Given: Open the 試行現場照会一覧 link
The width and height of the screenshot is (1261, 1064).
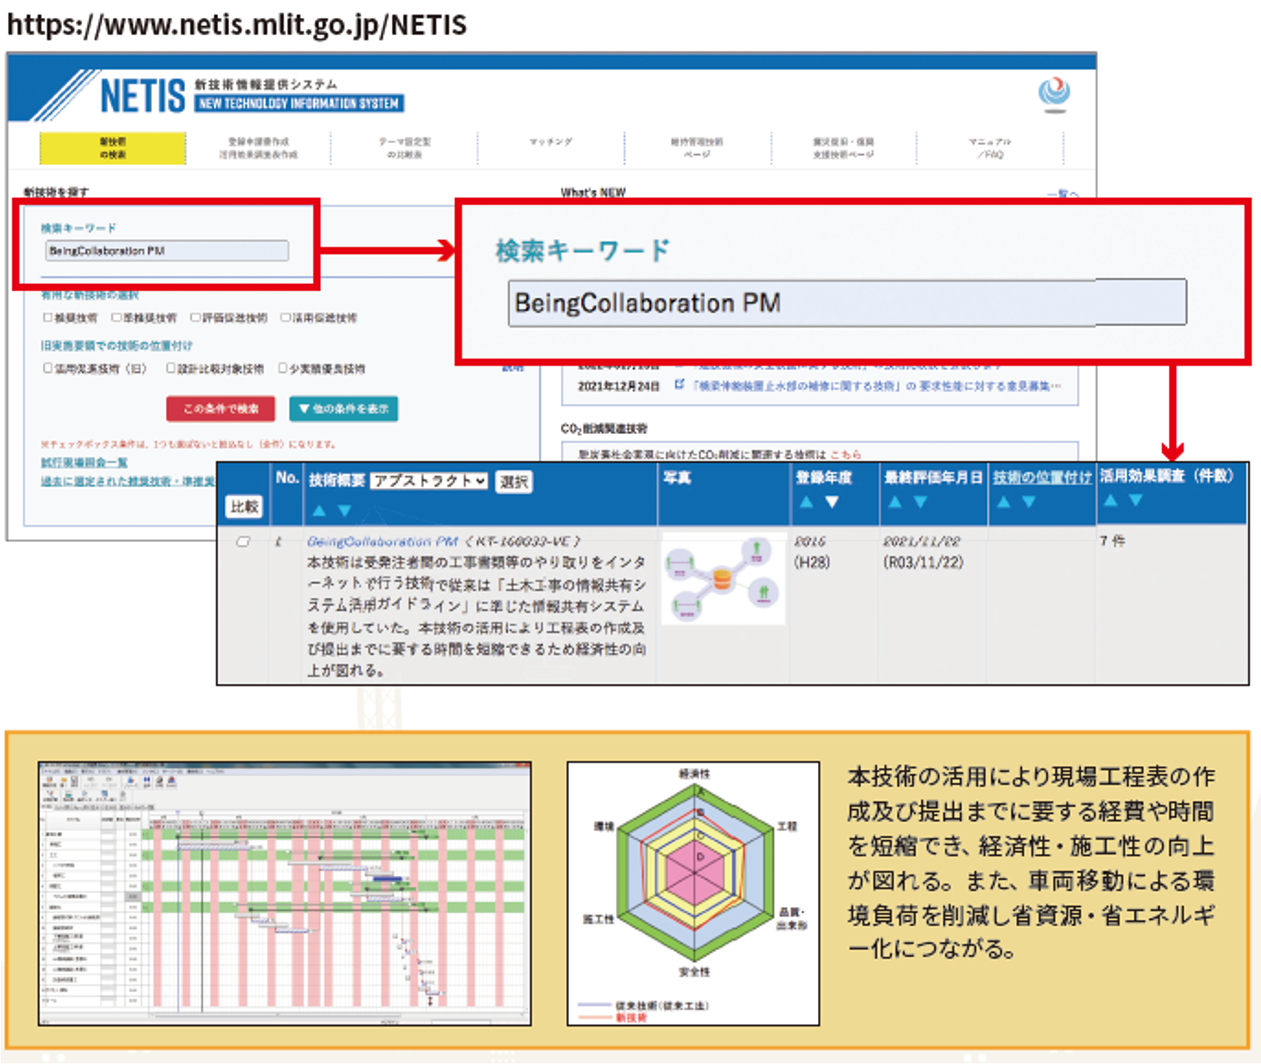Looking at the screenshot, I should (84, 462).
